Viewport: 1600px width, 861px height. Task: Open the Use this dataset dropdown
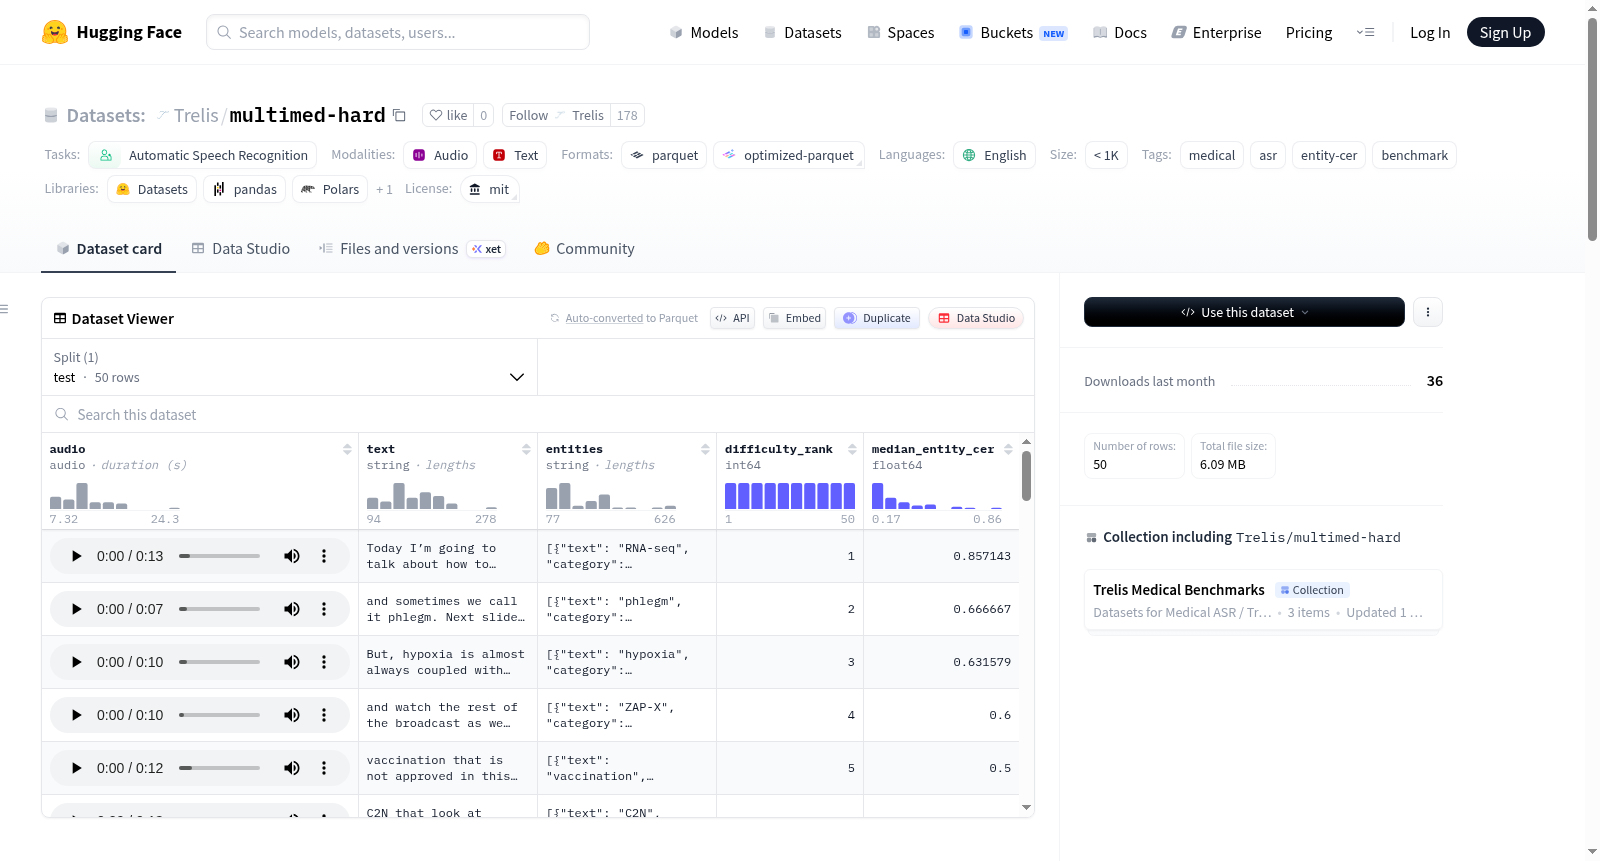point(1244,312)
